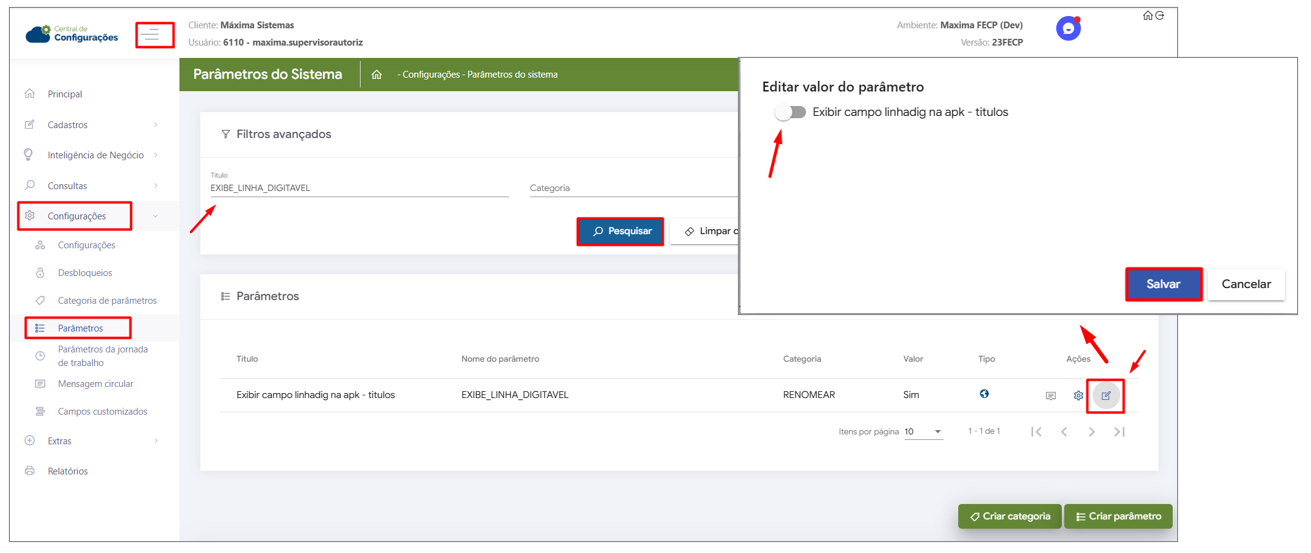Go to first page of results

[x=1036, y=432]
